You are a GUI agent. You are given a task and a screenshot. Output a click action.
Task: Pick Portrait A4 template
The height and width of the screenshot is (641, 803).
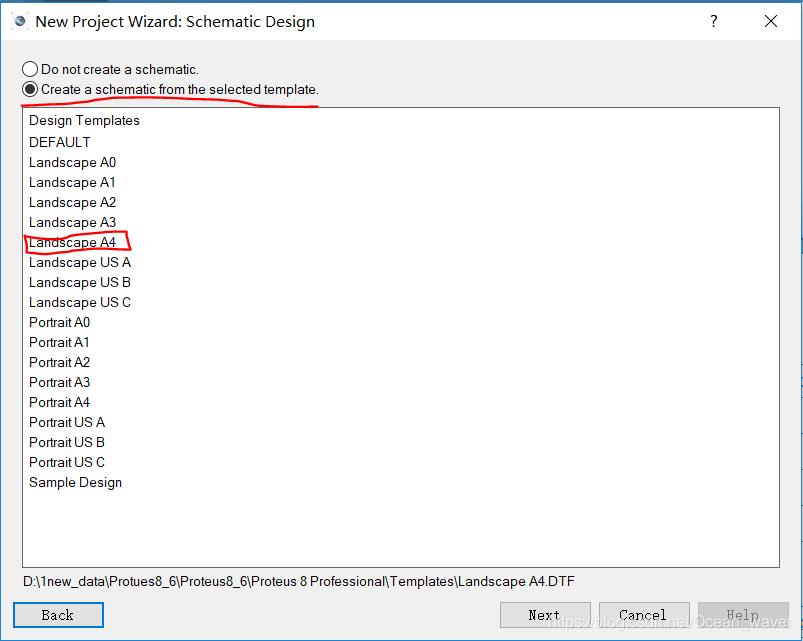(59, 402)
